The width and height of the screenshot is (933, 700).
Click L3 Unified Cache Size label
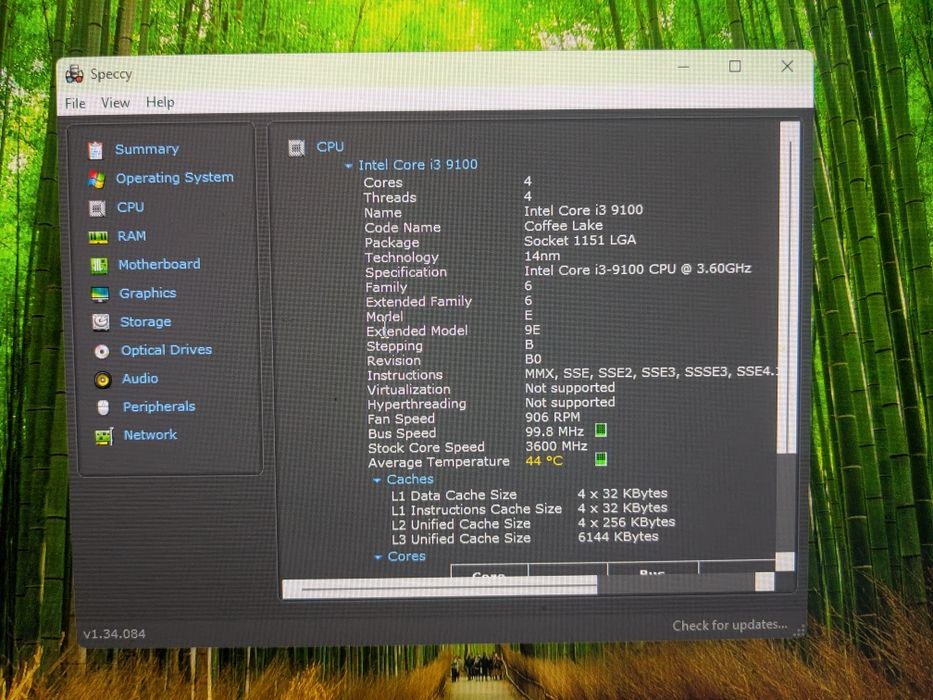click(461, 539)
